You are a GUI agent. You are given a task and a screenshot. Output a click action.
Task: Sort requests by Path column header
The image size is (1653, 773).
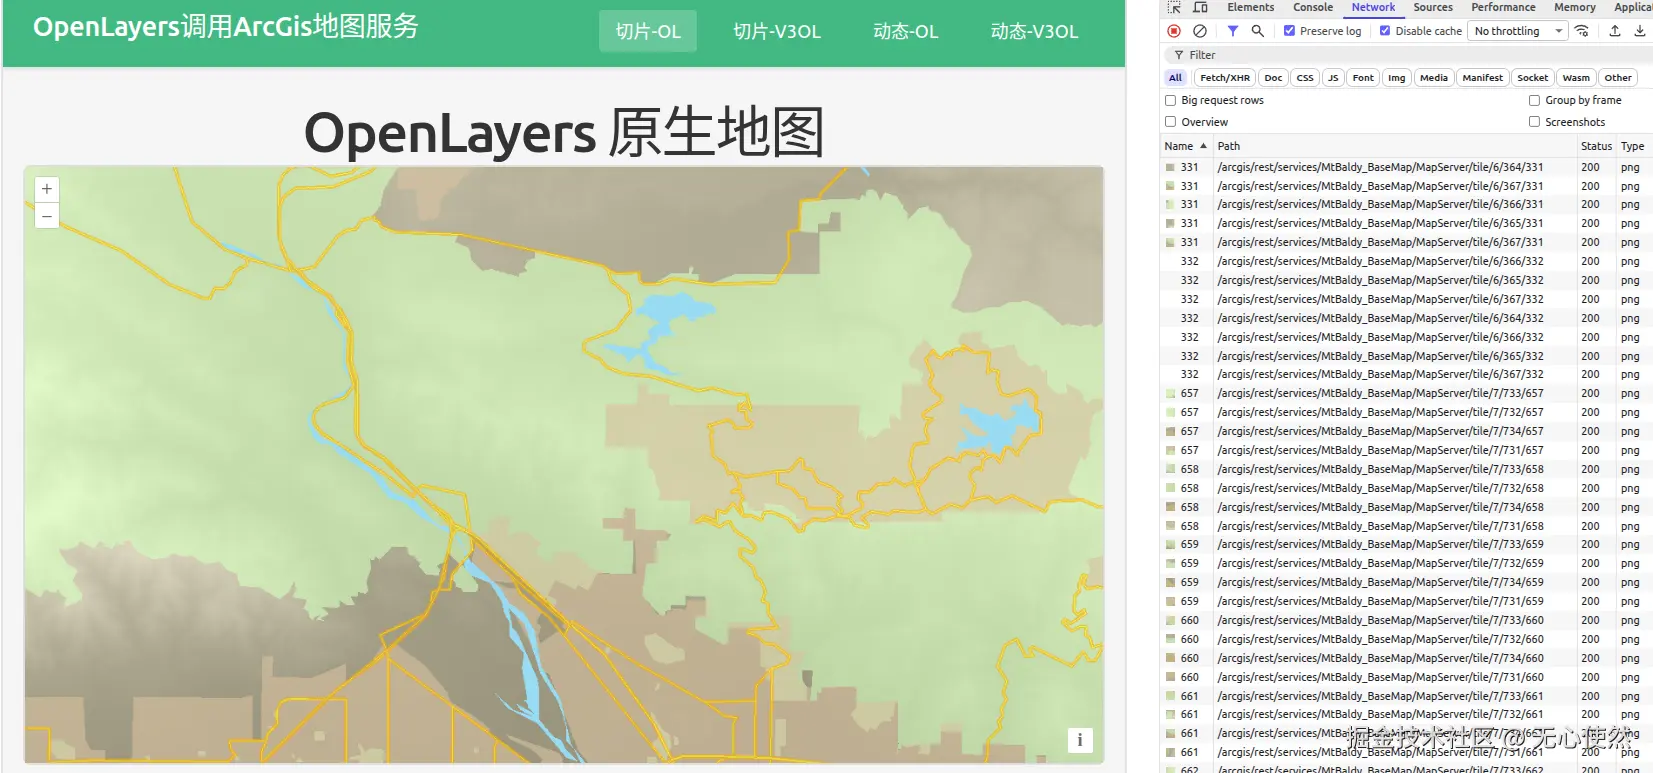pyautogui.click(x=1394, y=146)
